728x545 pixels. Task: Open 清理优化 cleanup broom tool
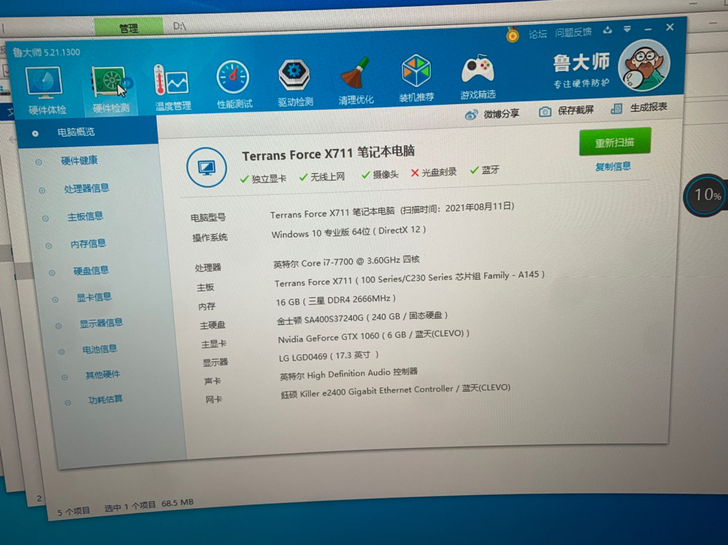(356, 81)
